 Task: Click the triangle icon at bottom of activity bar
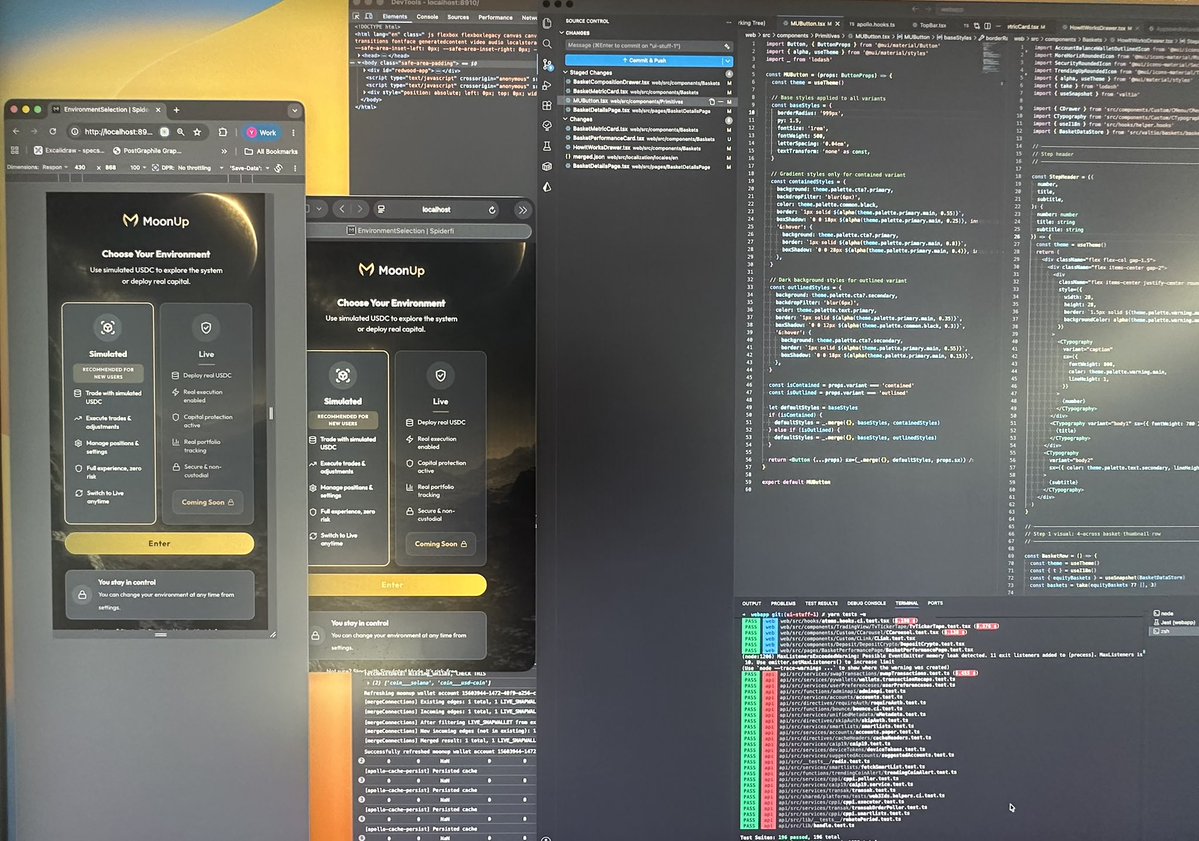click(547, 187)
